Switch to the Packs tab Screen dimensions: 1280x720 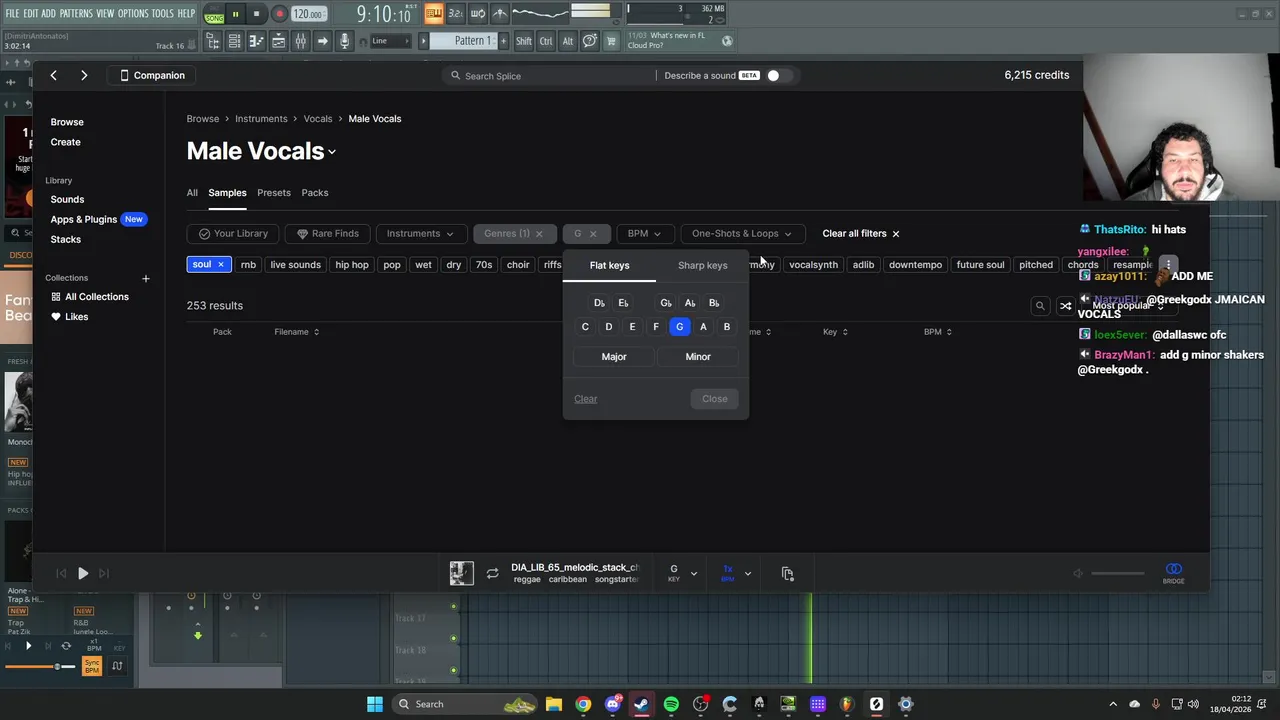315,193
